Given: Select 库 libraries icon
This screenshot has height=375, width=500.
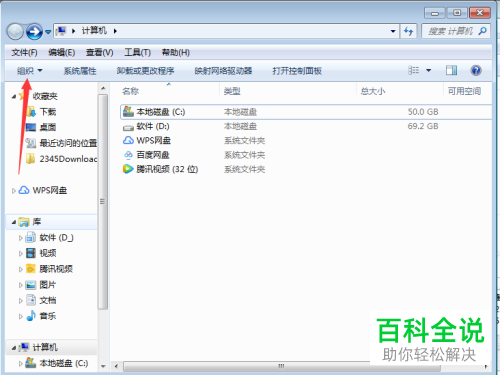Looking at the screenshot, I should pyautogui.click(x=24, y=222).
